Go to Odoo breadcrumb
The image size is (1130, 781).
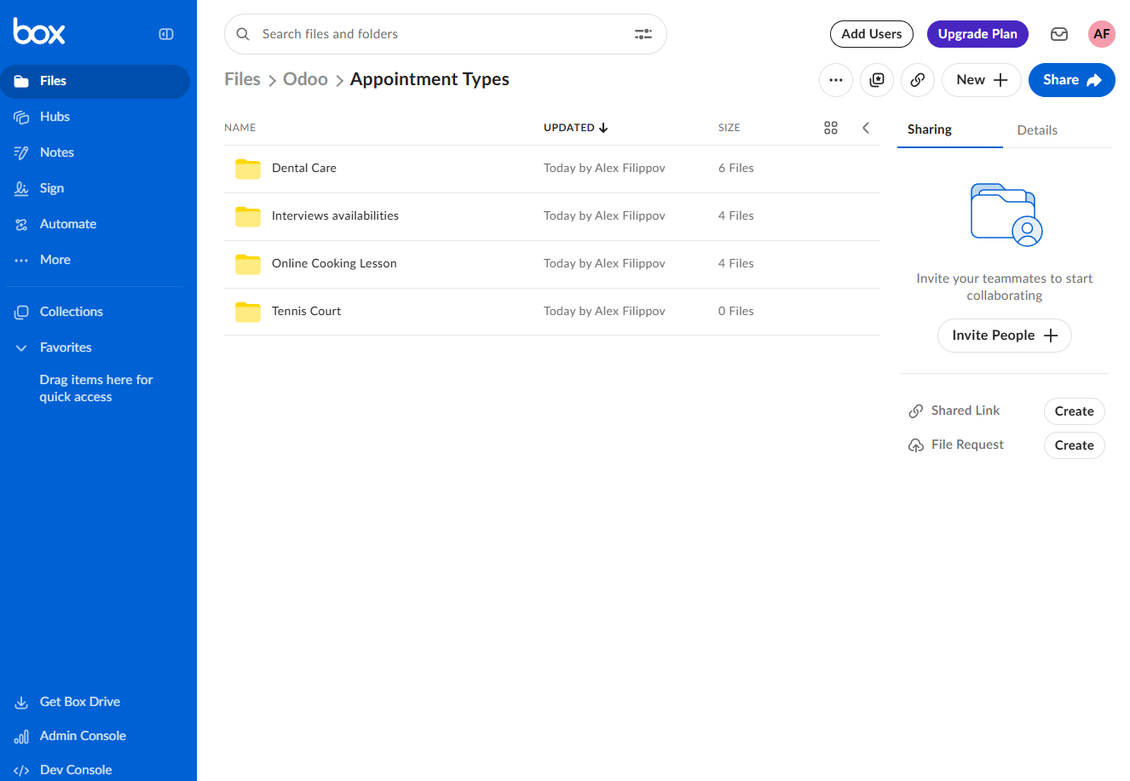click(305, 79)
